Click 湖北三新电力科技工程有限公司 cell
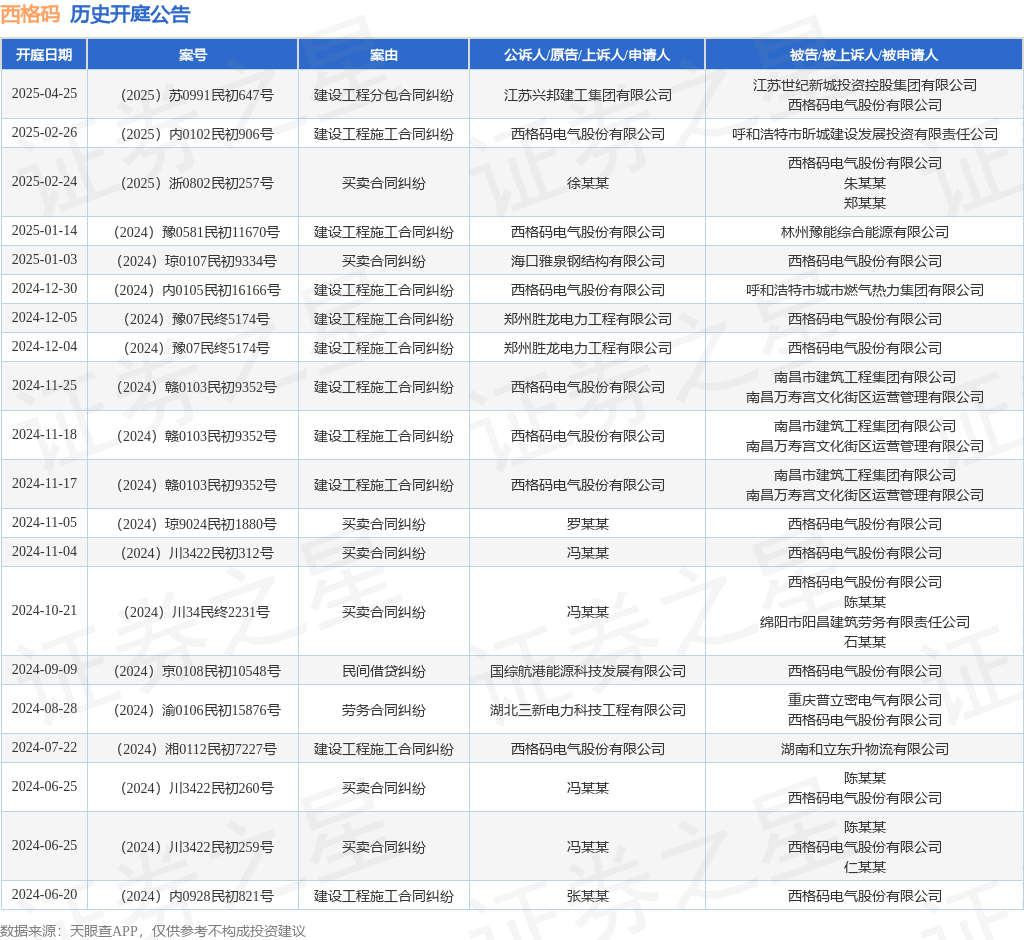 pyautogui.click(x=587, y=710)
